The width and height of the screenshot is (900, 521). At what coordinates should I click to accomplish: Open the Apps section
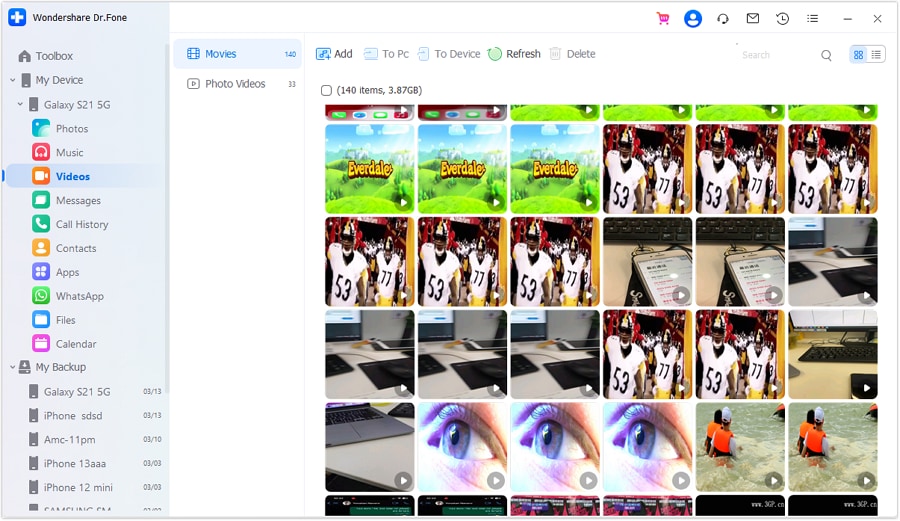pyautogui.click(x=67, y=273)
